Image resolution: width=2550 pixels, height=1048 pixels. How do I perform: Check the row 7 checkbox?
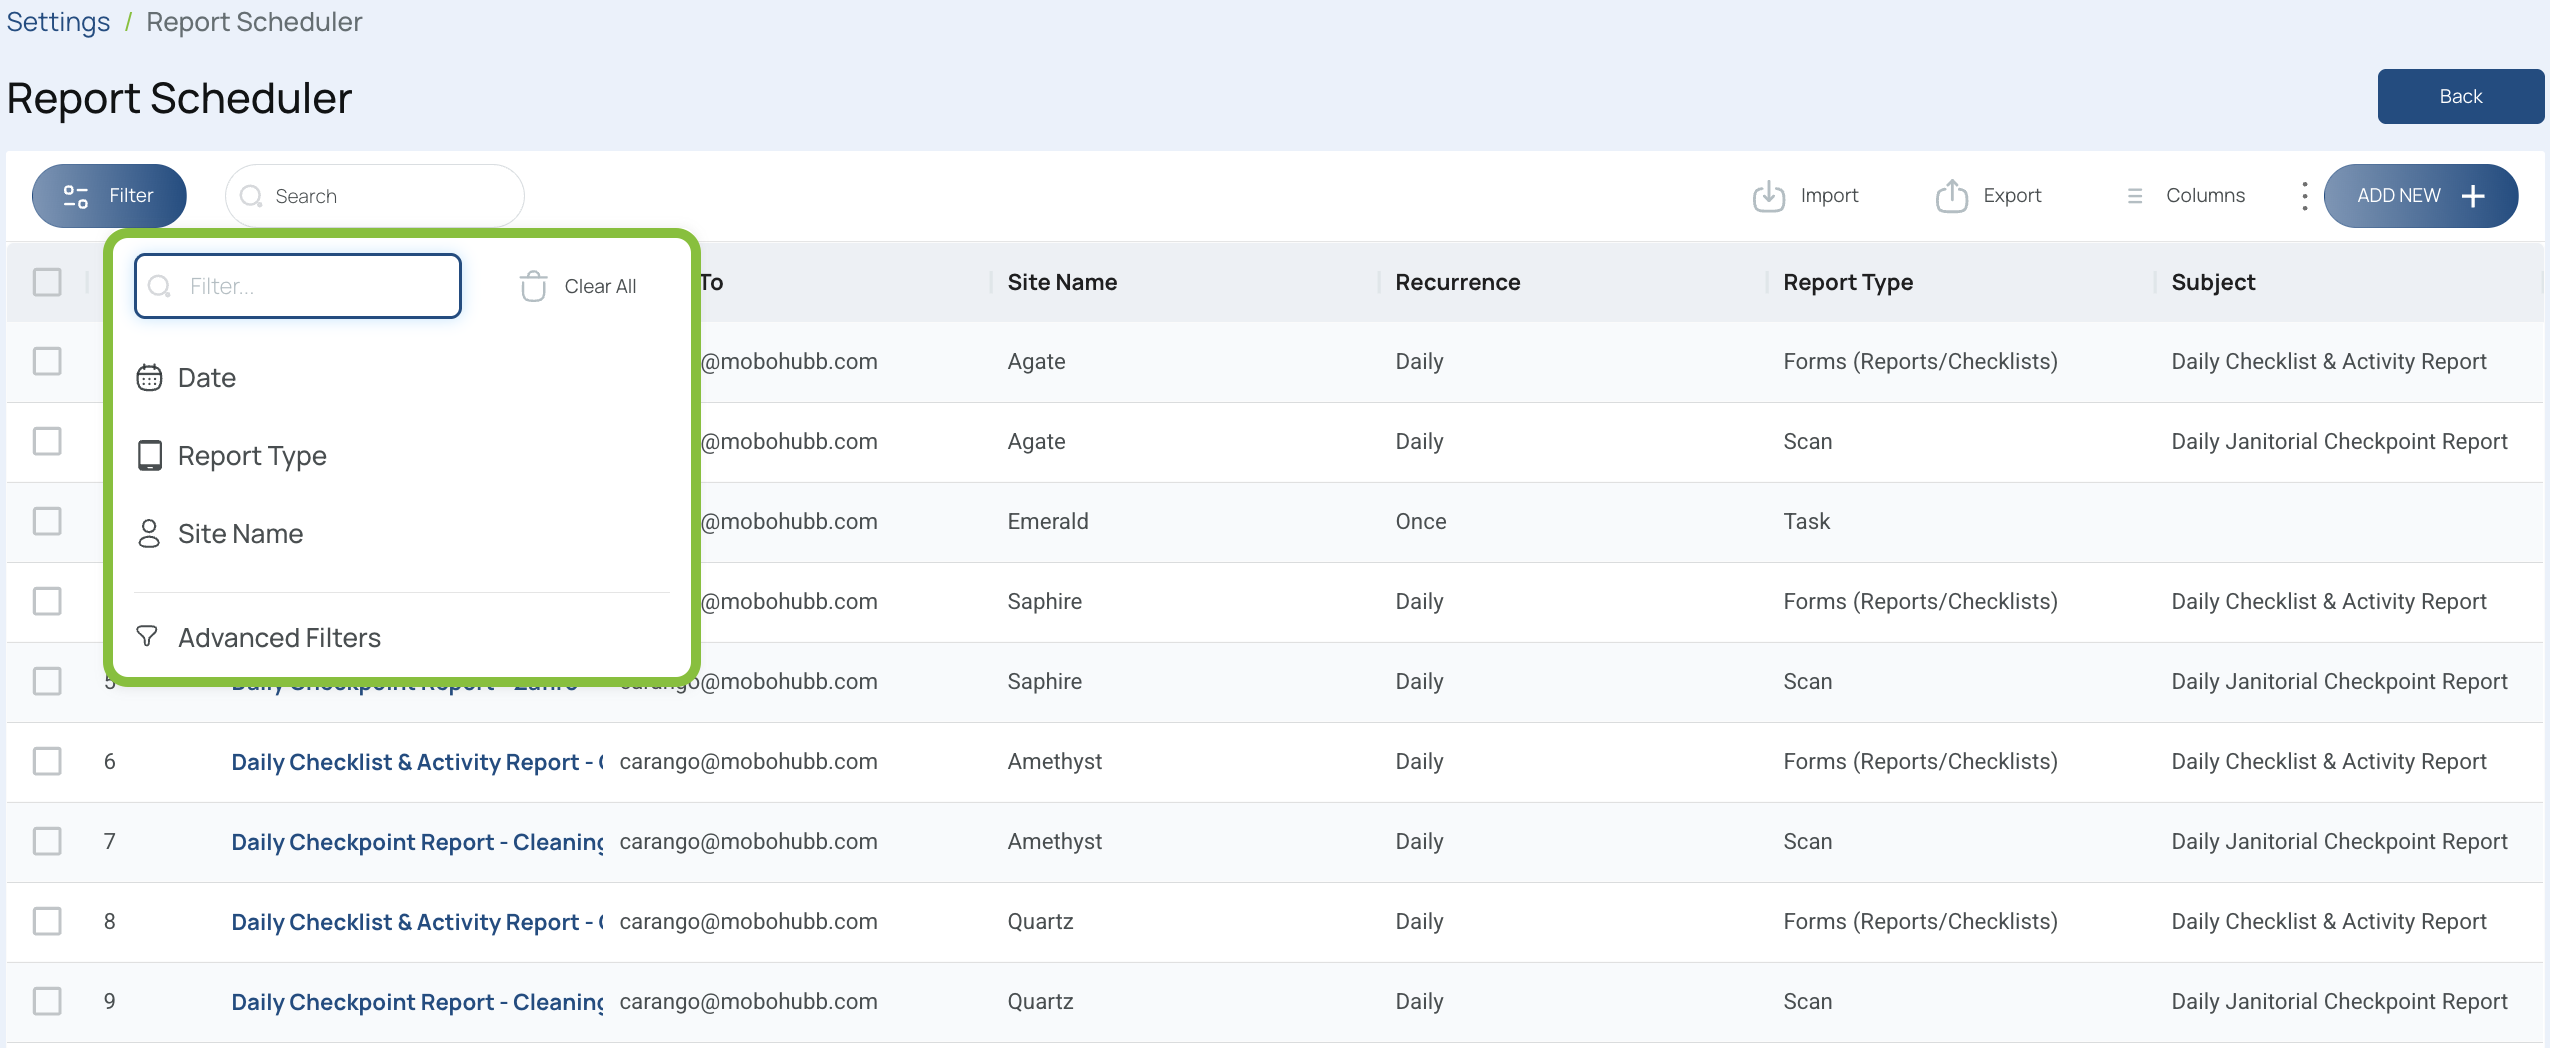(47, 841)
